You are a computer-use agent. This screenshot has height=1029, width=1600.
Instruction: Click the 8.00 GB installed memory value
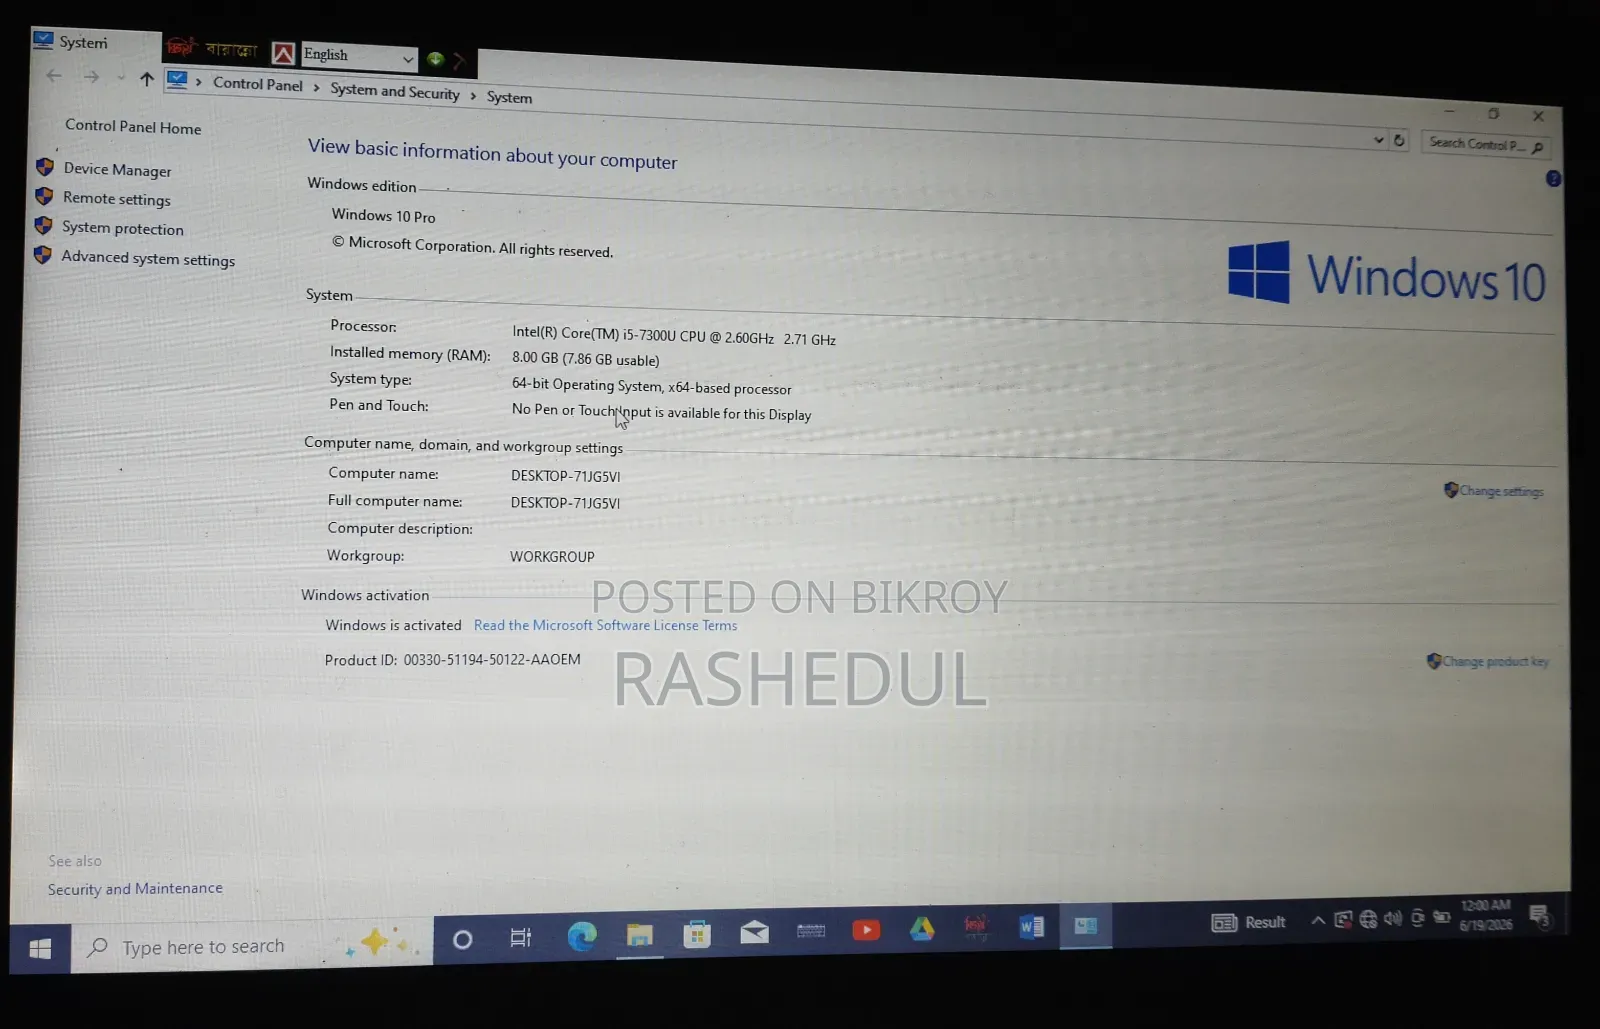(x=585, y=359)
